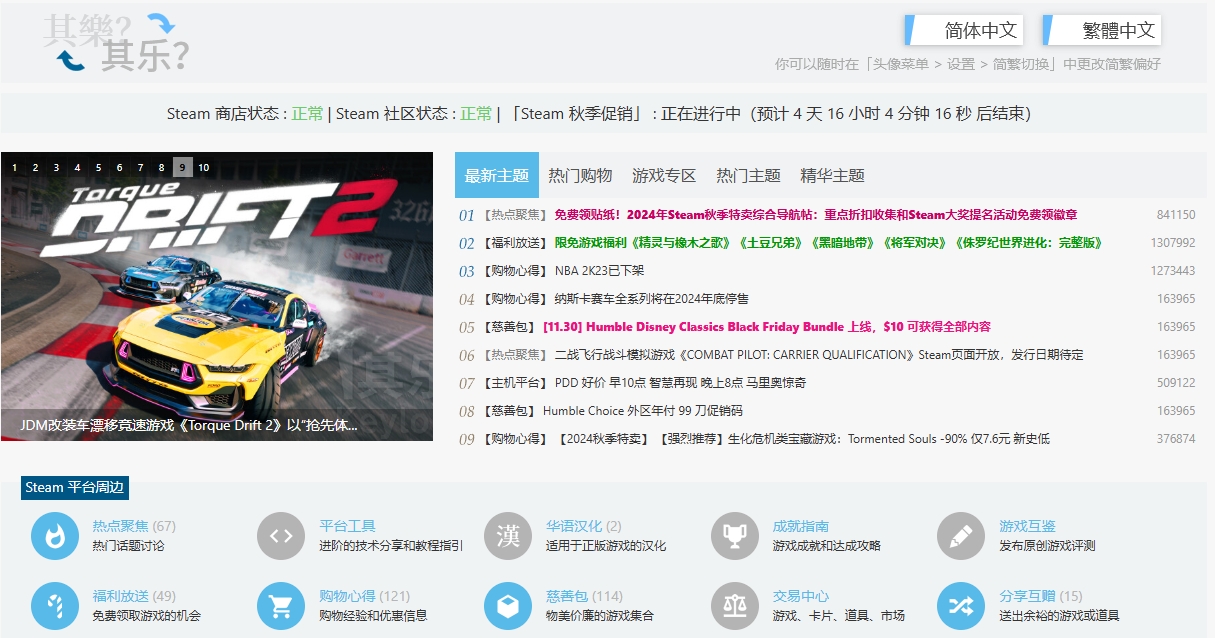Click the JDM改装车漂移竞速游戏 caption
This screenshot has width=1215, height=638.
(189, 425)
